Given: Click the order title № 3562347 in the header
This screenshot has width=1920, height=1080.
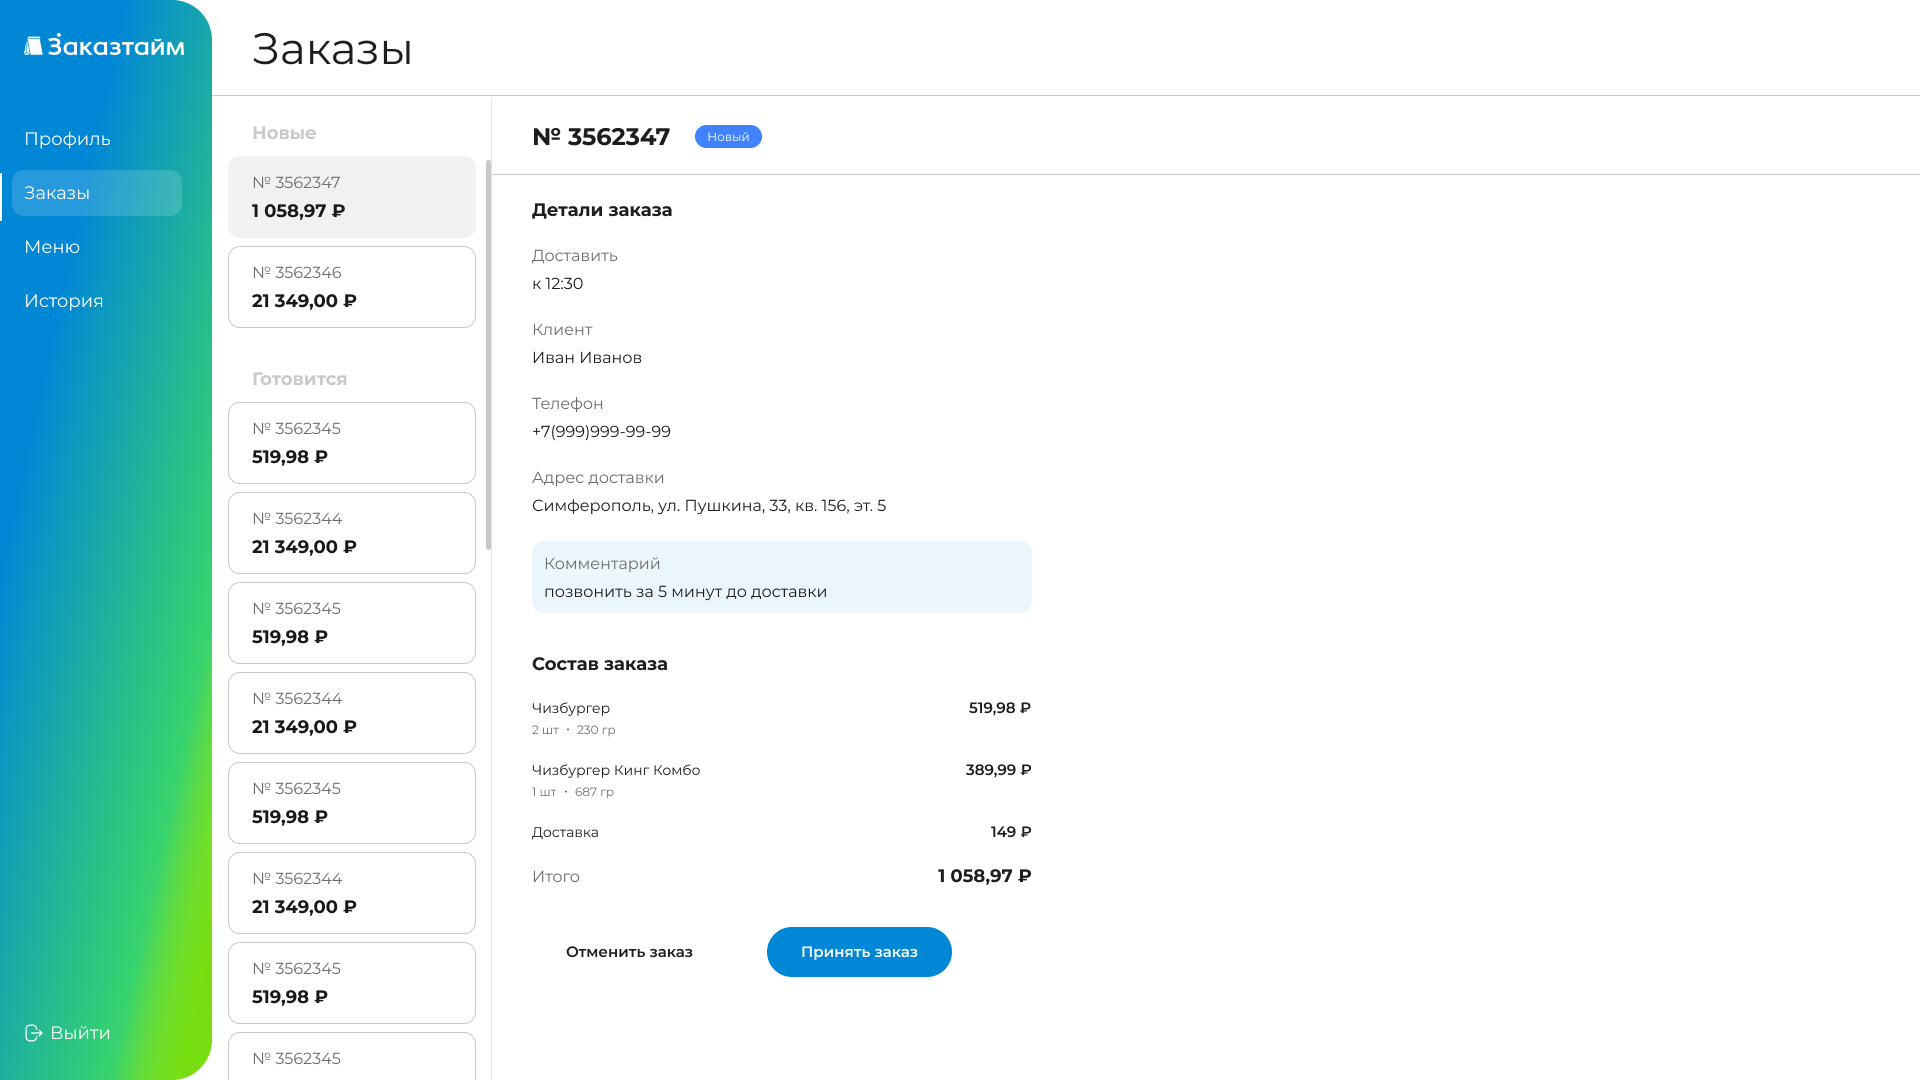Looking at the screenshot, I should pos(601,137).
